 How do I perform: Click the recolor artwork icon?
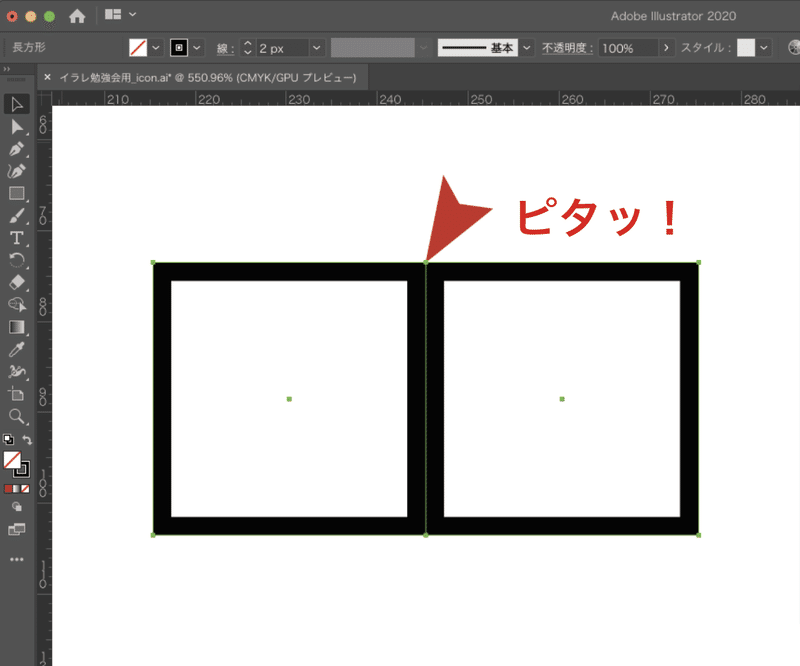pos(794,48)
